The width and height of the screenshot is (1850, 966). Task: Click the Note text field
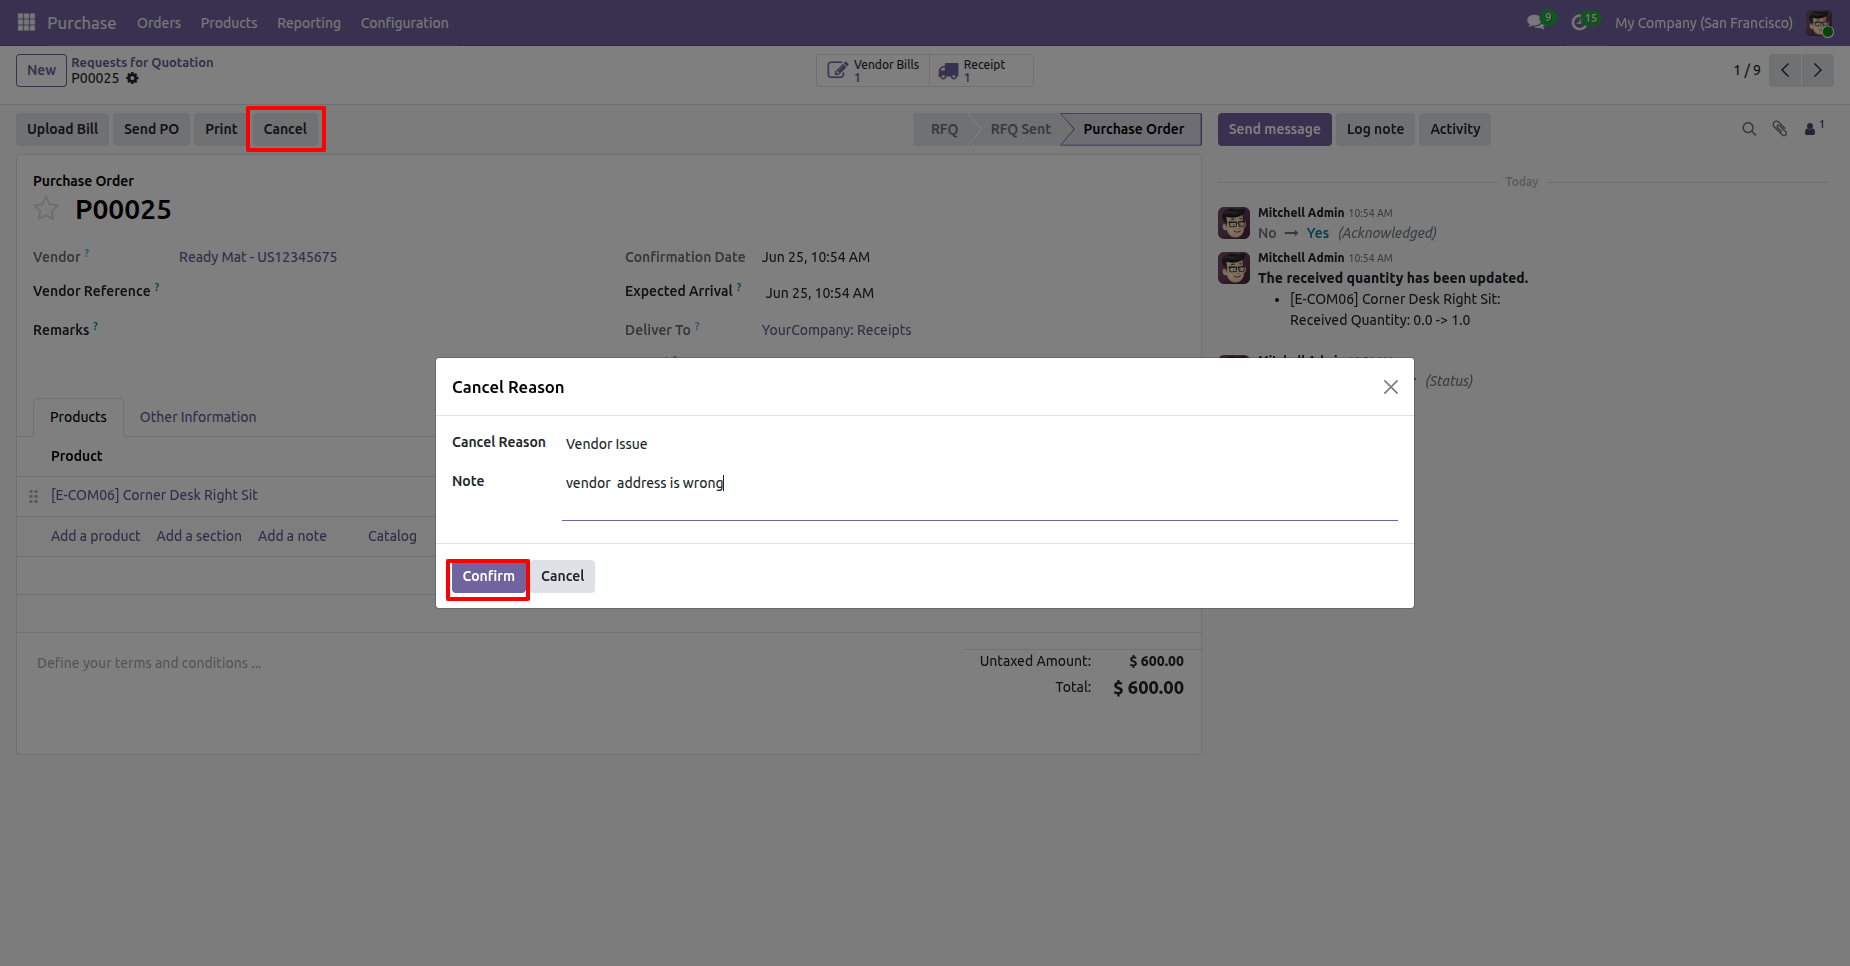pos(980,495)
